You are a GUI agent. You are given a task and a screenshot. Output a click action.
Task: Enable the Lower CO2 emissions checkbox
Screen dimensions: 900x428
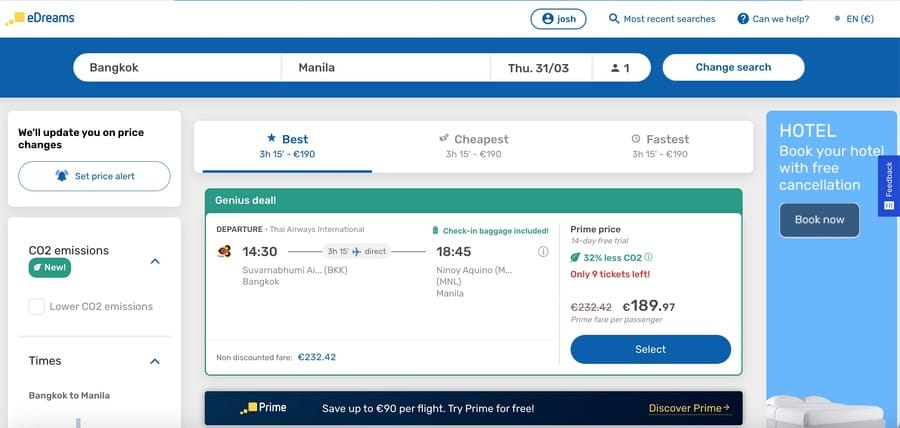[37, 306]
